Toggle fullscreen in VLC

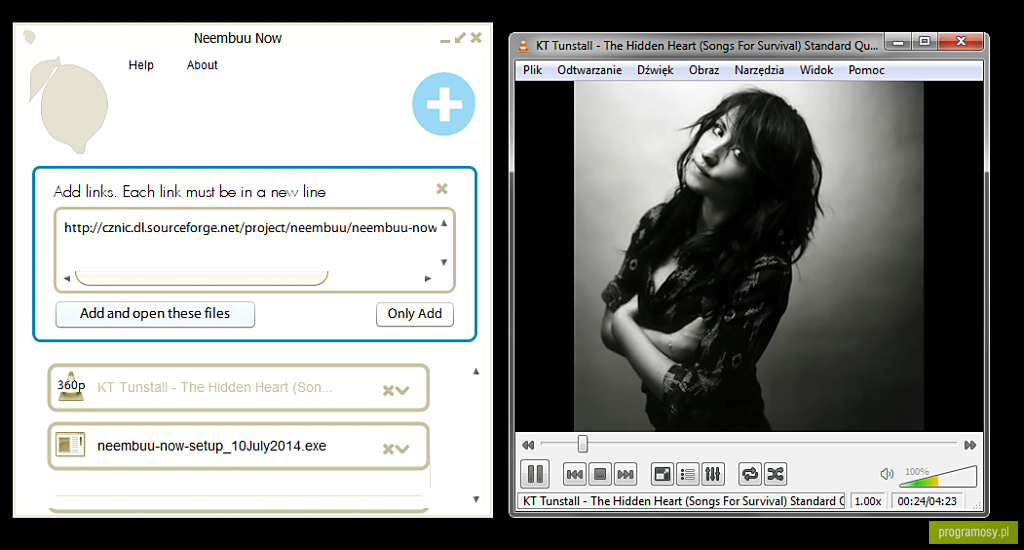[x=662, y=474]
